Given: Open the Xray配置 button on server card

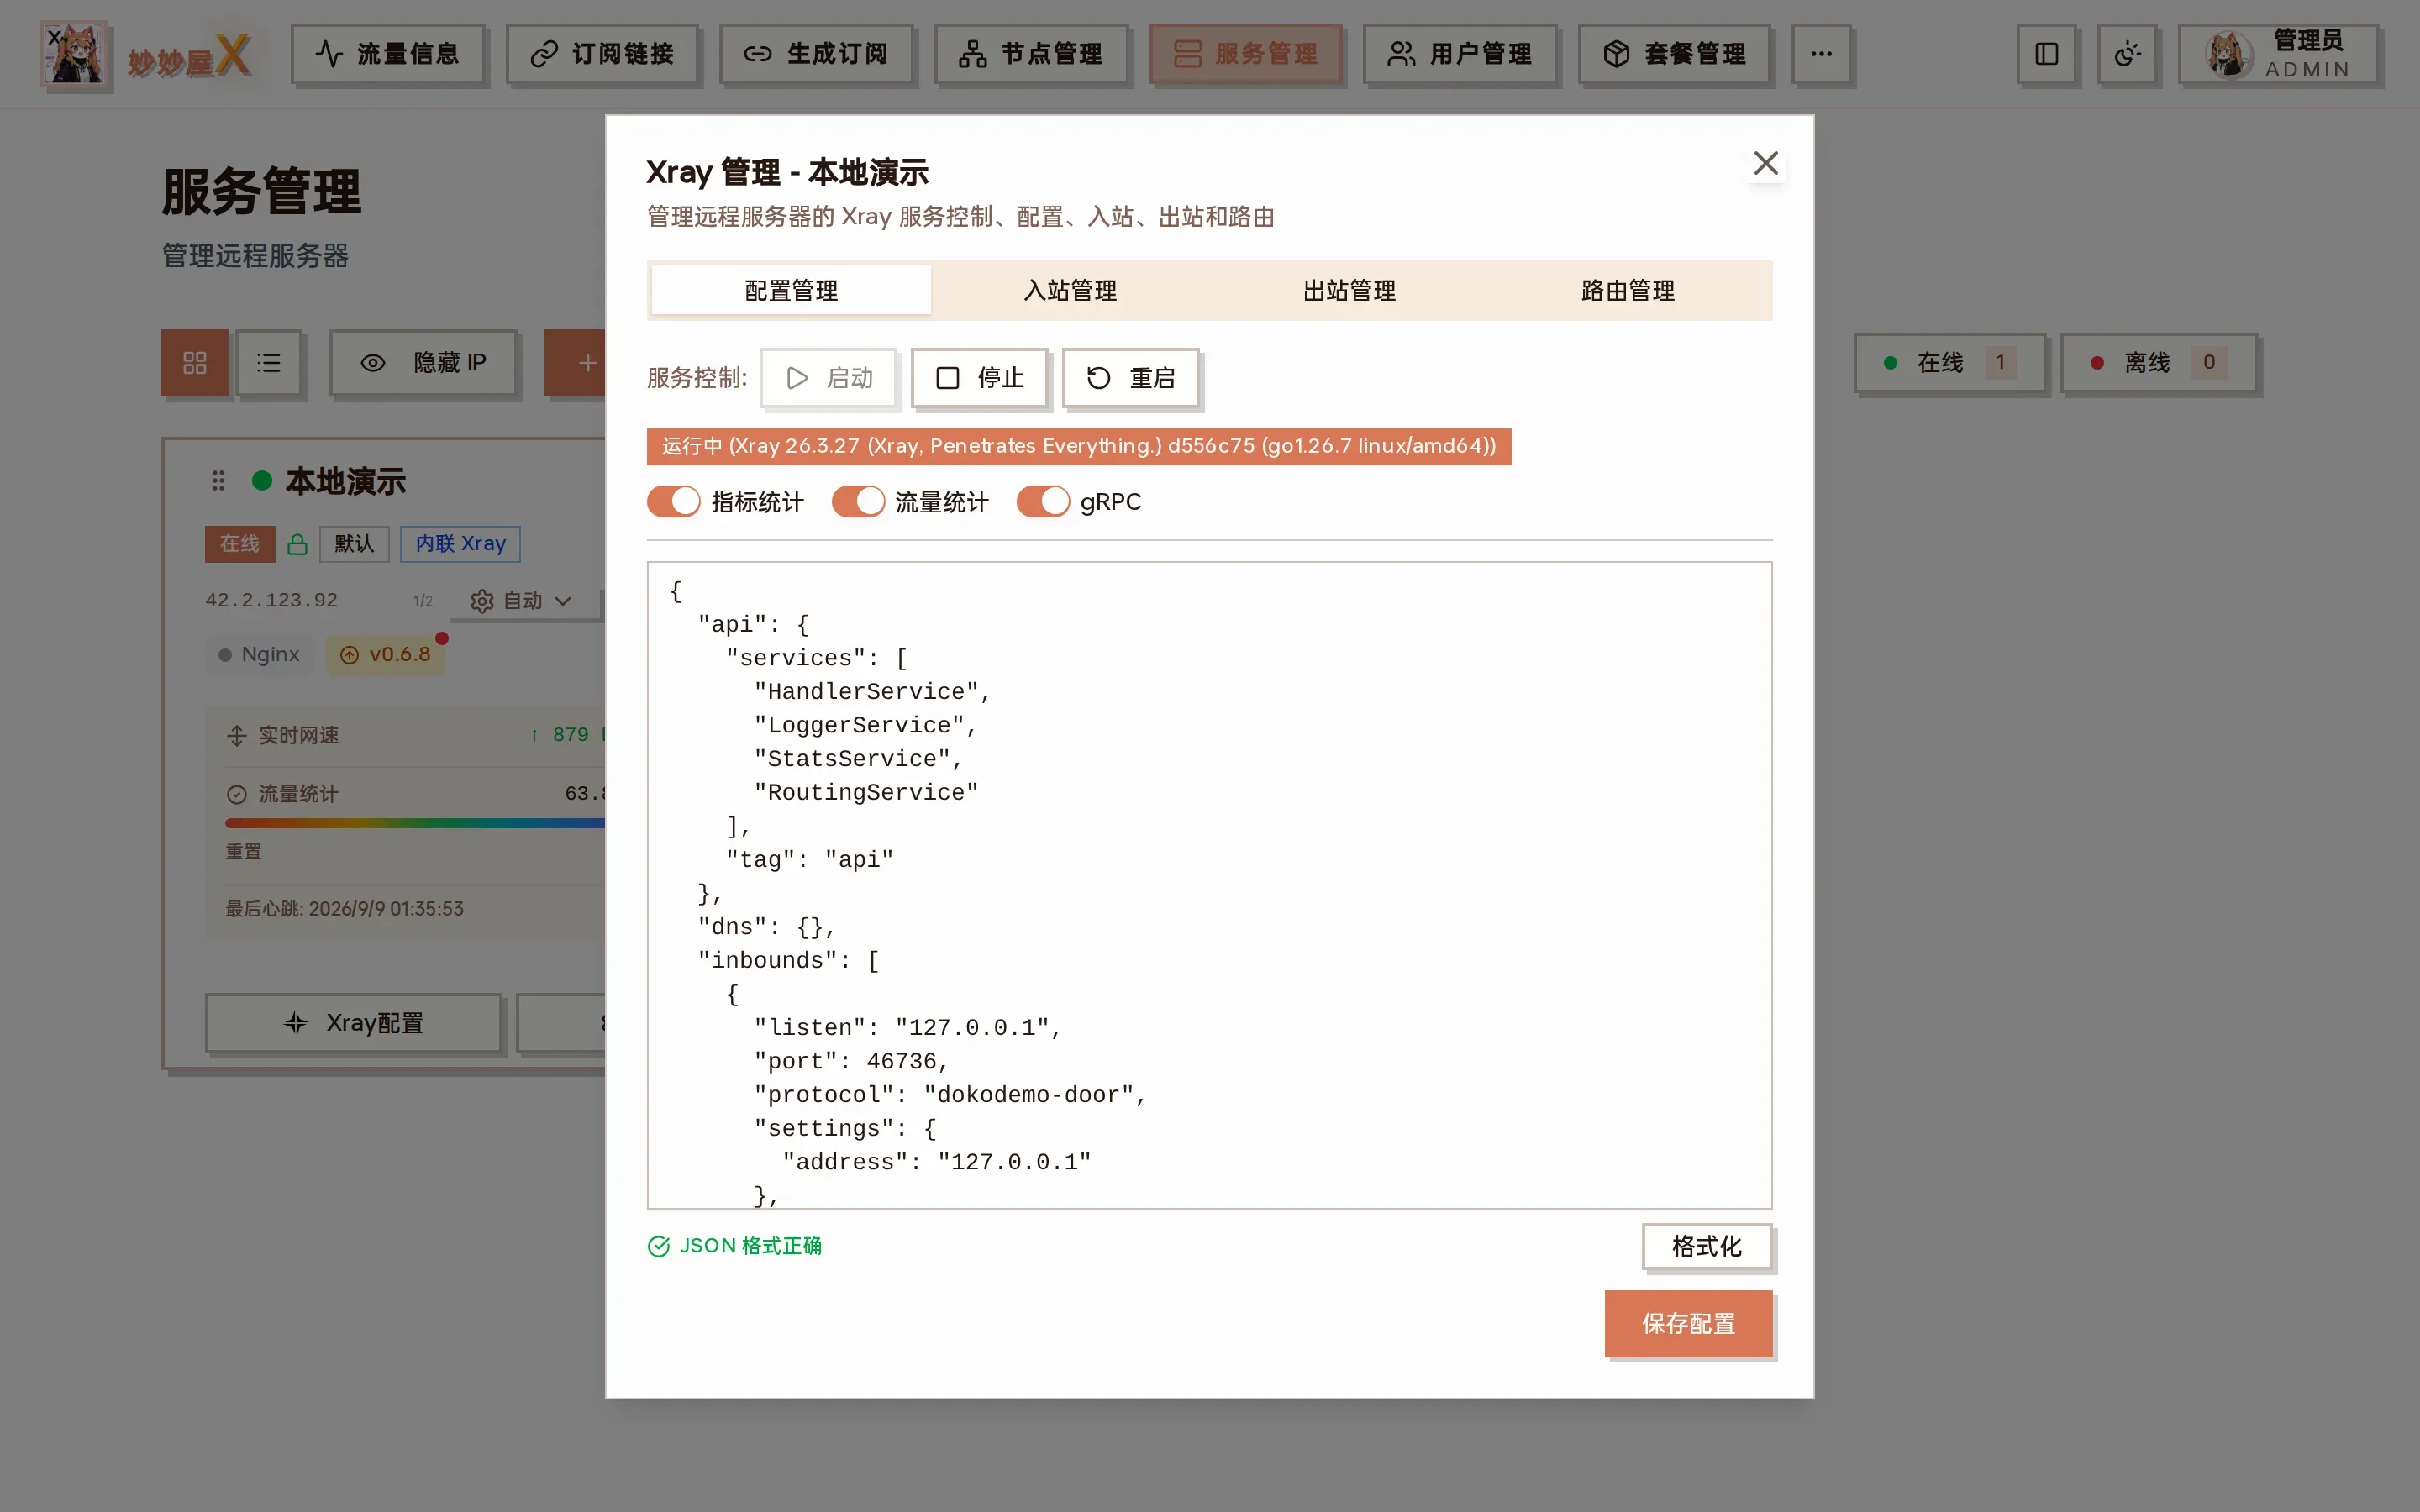Looking at the screenshot, I should (354, 1023).
